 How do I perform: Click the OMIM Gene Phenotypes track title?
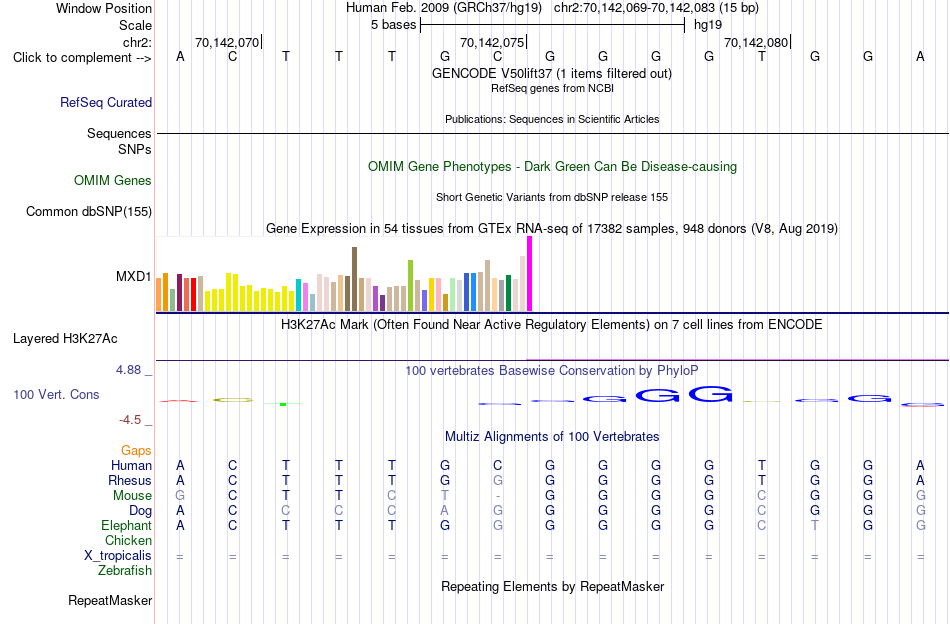(552, 167)
